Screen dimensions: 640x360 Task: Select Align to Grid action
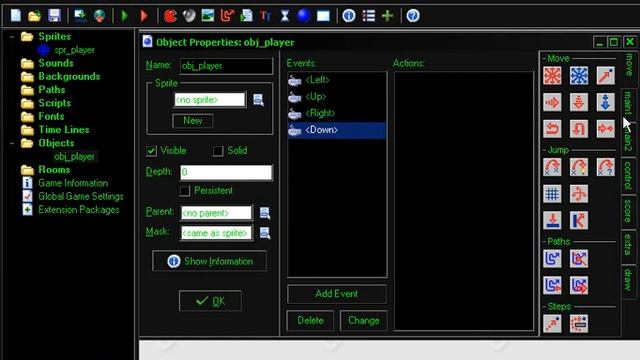(x=552, y=193)
